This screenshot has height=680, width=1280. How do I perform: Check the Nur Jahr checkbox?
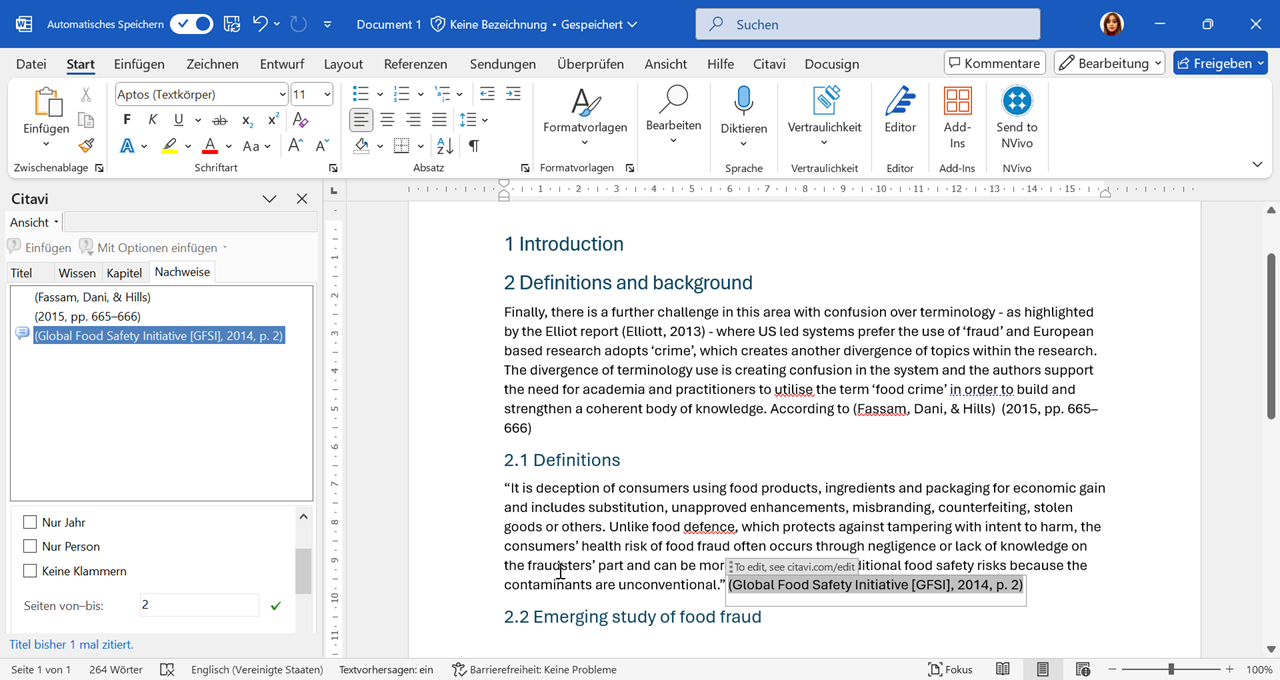click(x=30, y=522)
